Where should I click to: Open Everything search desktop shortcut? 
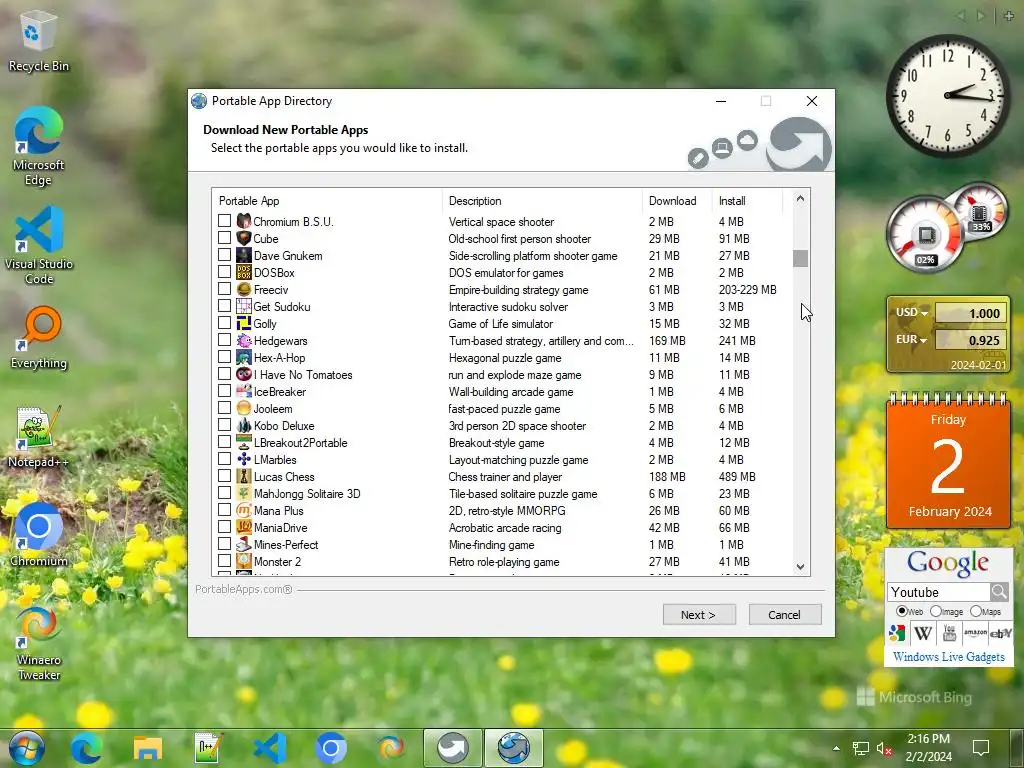[39, 338]
